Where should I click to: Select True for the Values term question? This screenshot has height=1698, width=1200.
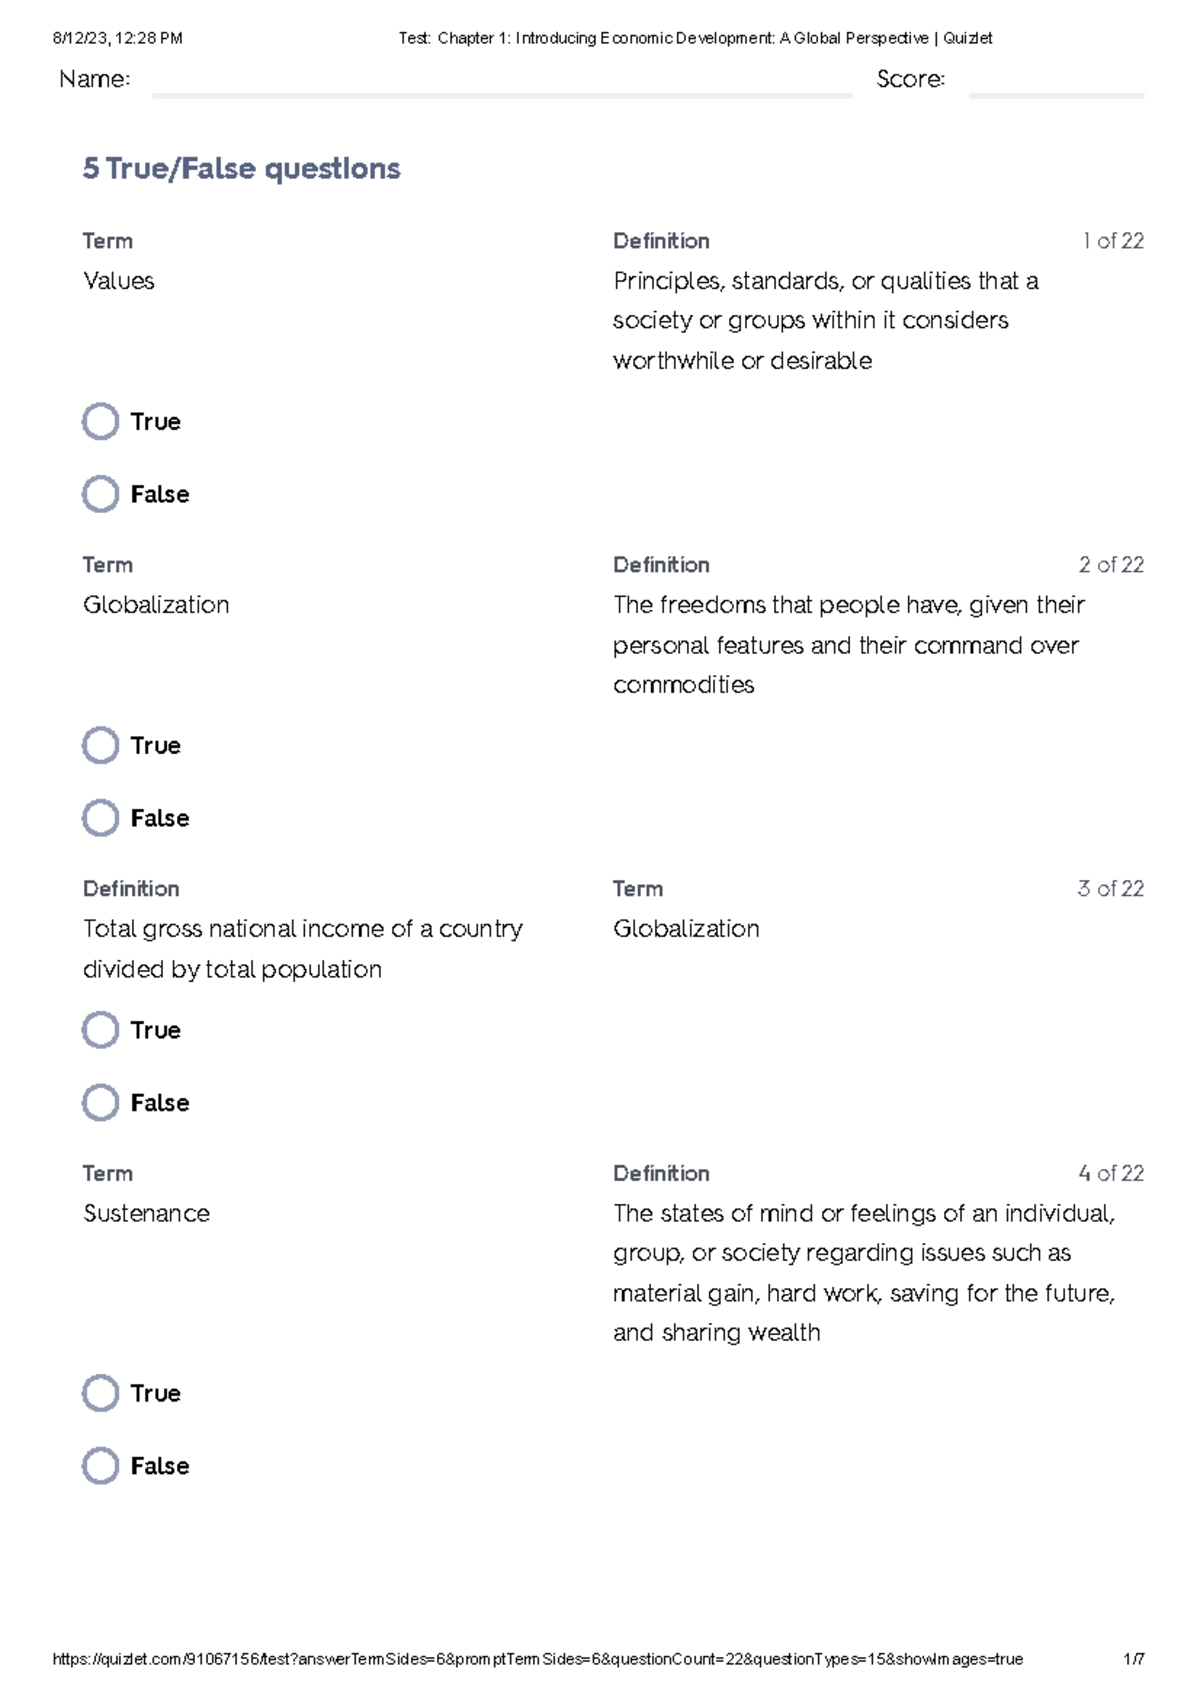pyautogui.click(x=100, y=422)
